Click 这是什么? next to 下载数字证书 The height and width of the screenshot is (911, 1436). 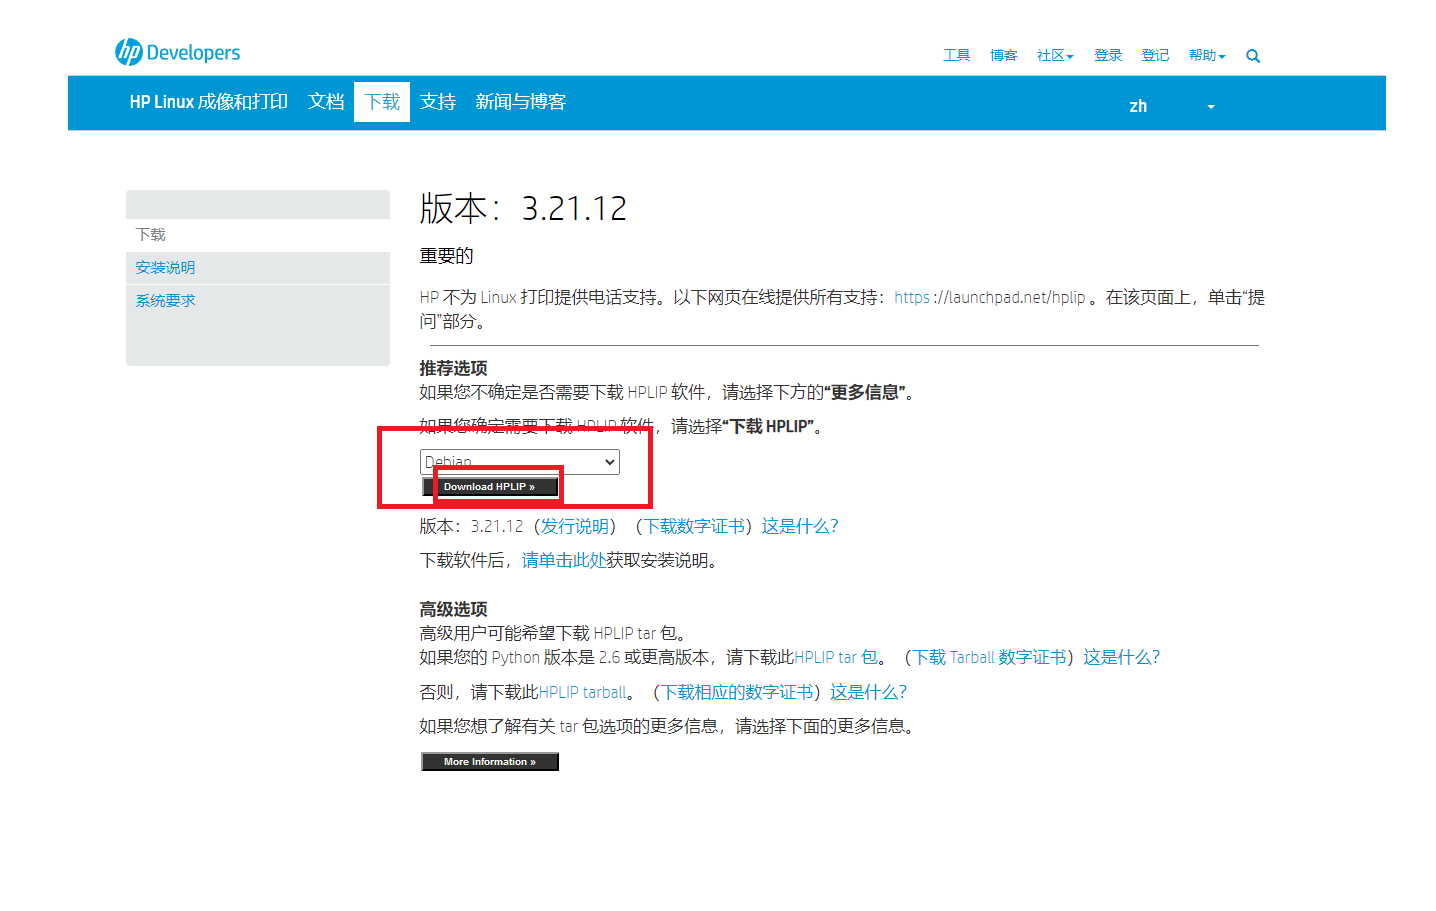point(800,526)
